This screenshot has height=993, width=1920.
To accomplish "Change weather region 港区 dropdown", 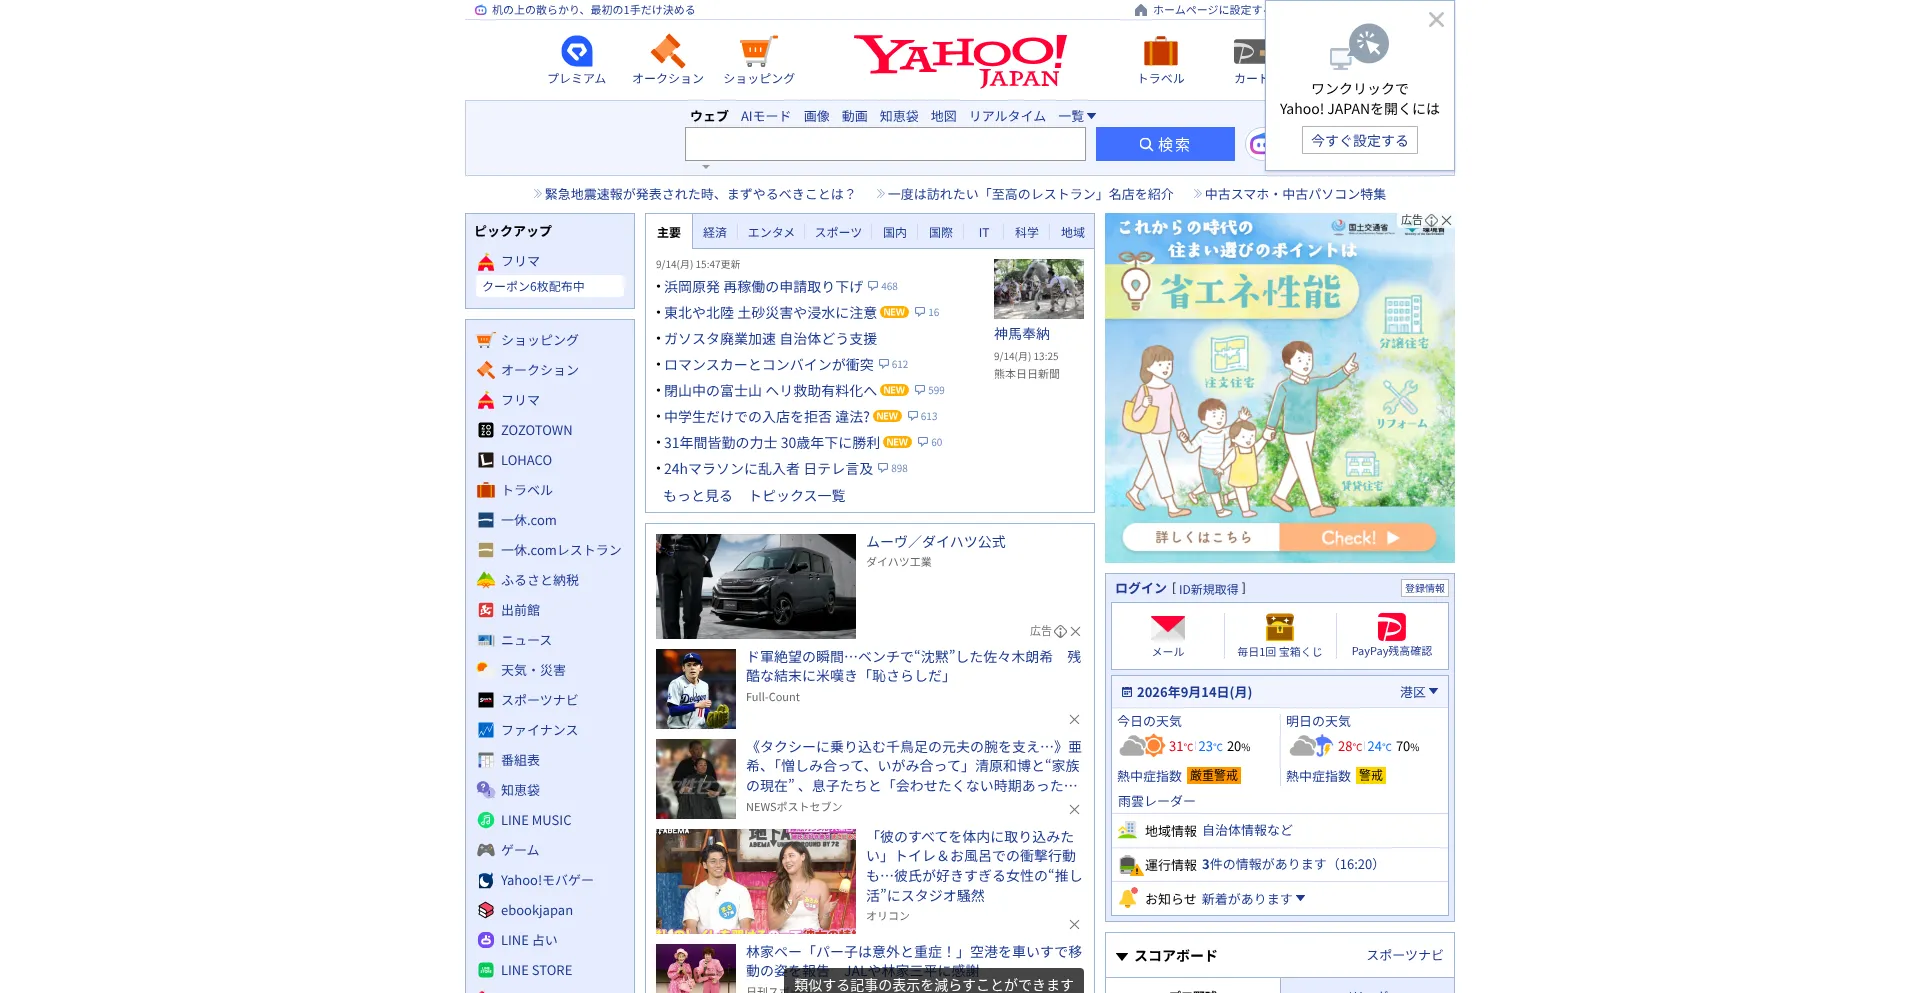I will coord(1419,692).
